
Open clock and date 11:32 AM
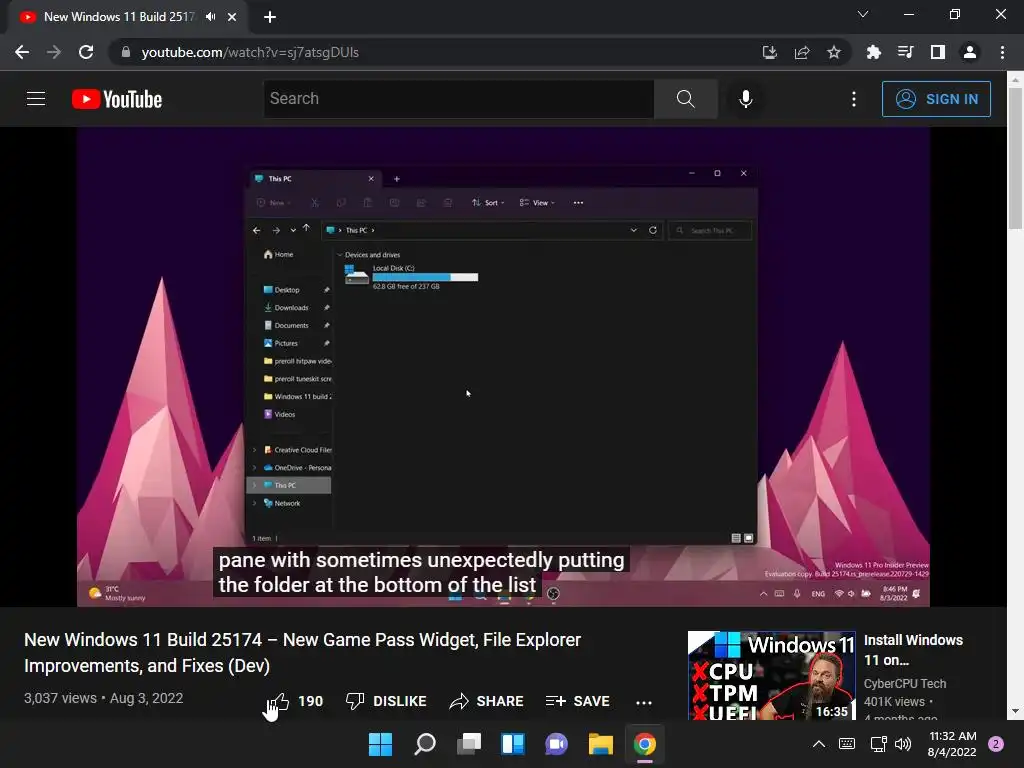click(x=952, y=744)
